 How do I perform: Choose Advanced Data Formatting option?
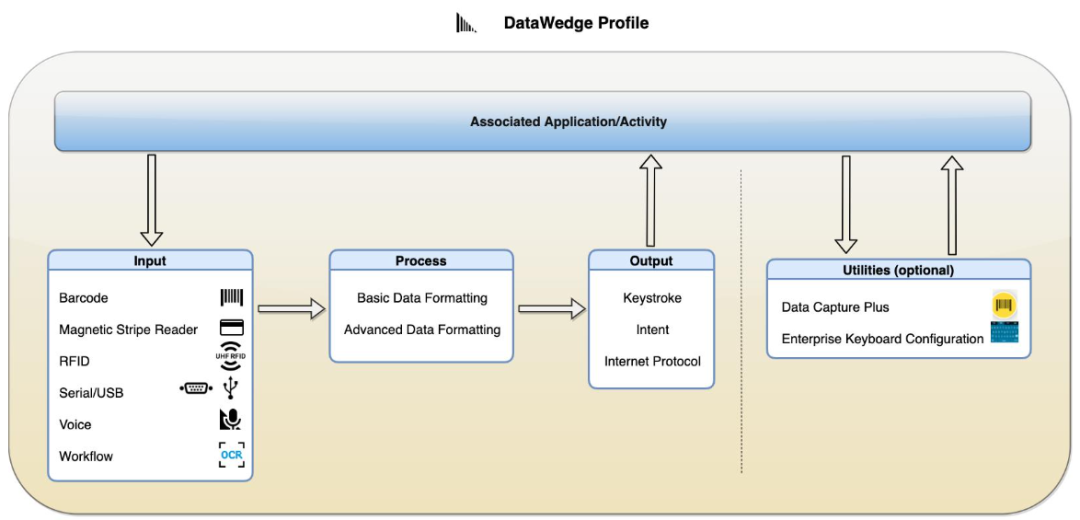click(x=422, y=329)
